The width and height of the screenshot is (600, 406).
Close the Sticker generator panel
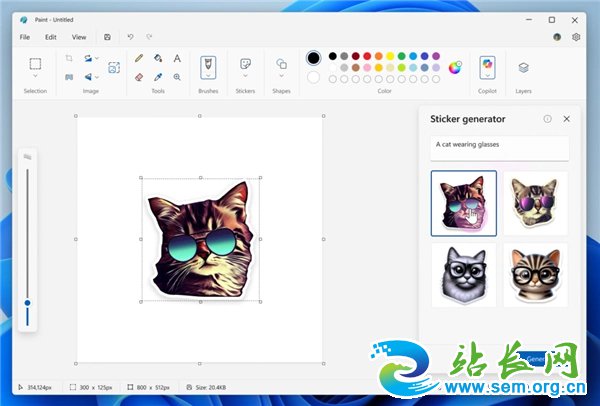567,119
